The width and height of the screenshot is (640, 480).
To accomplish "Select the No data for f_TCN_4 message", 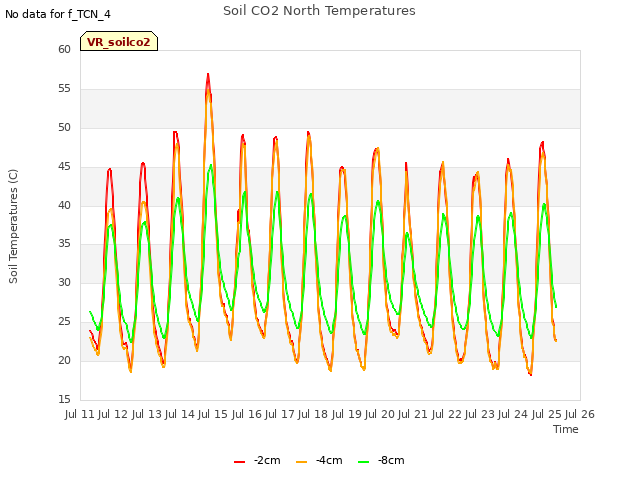I will pos(58,14).
